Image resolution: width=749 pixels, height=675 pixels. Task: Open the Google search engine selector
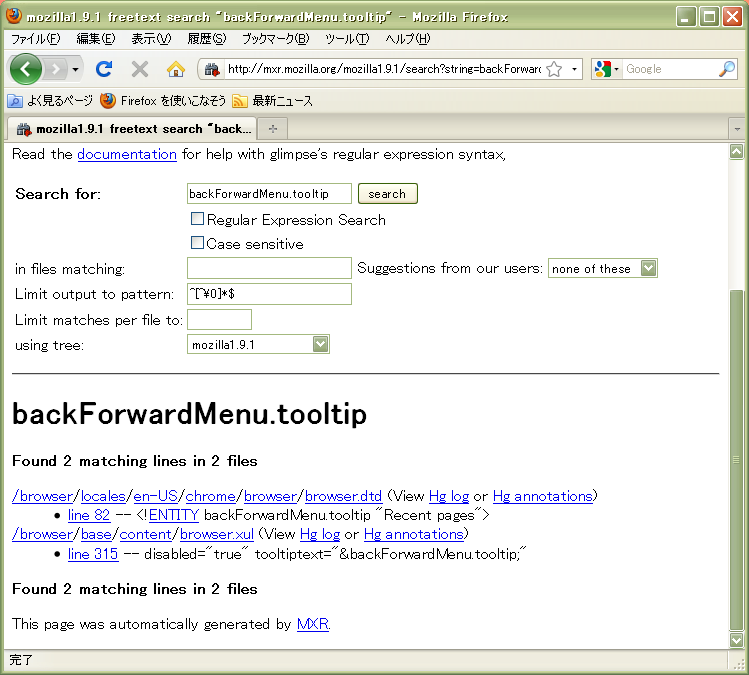coord(606,69)
